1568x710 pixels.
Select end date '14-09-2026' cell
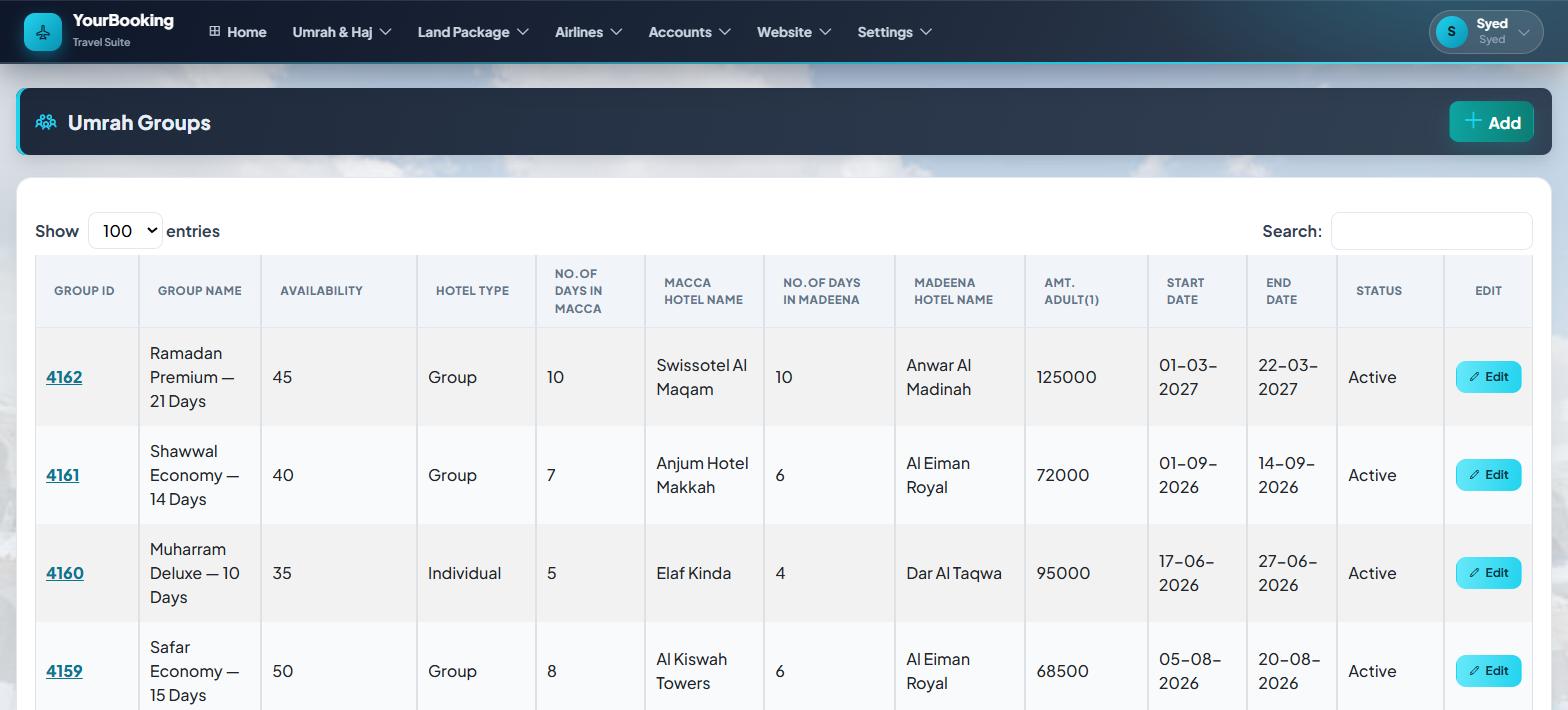[1292, 475]
